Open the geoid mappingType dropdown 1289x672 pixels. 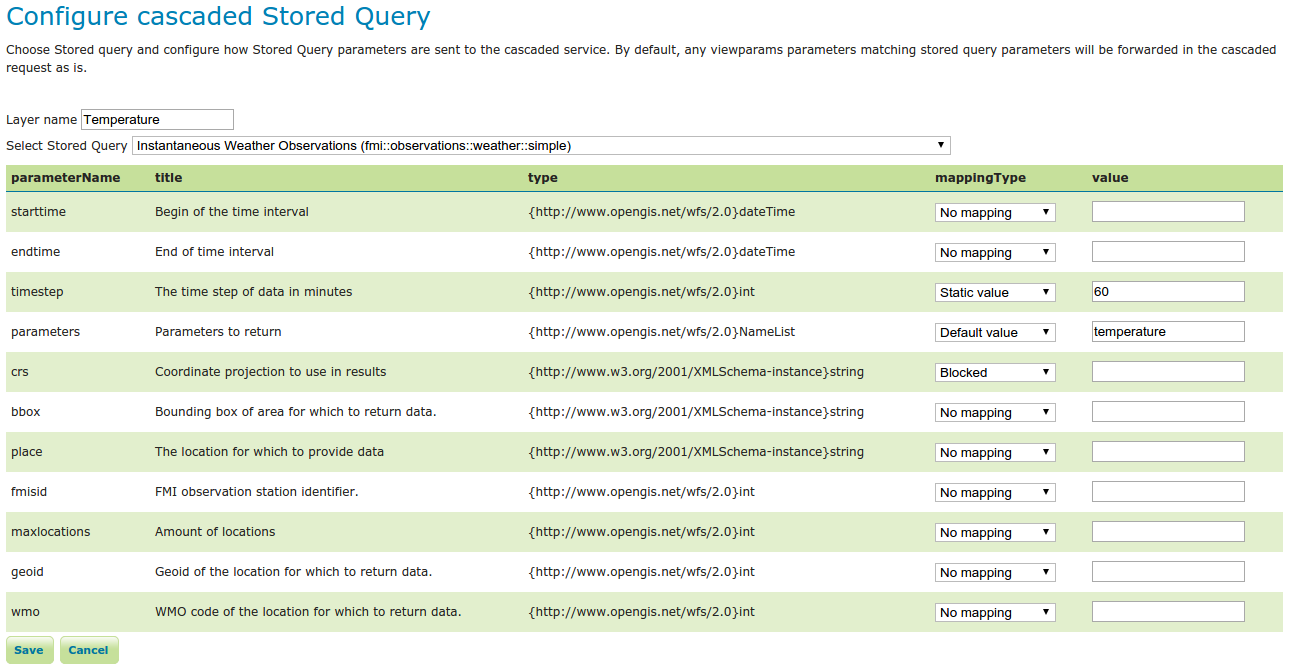(994, 571)
